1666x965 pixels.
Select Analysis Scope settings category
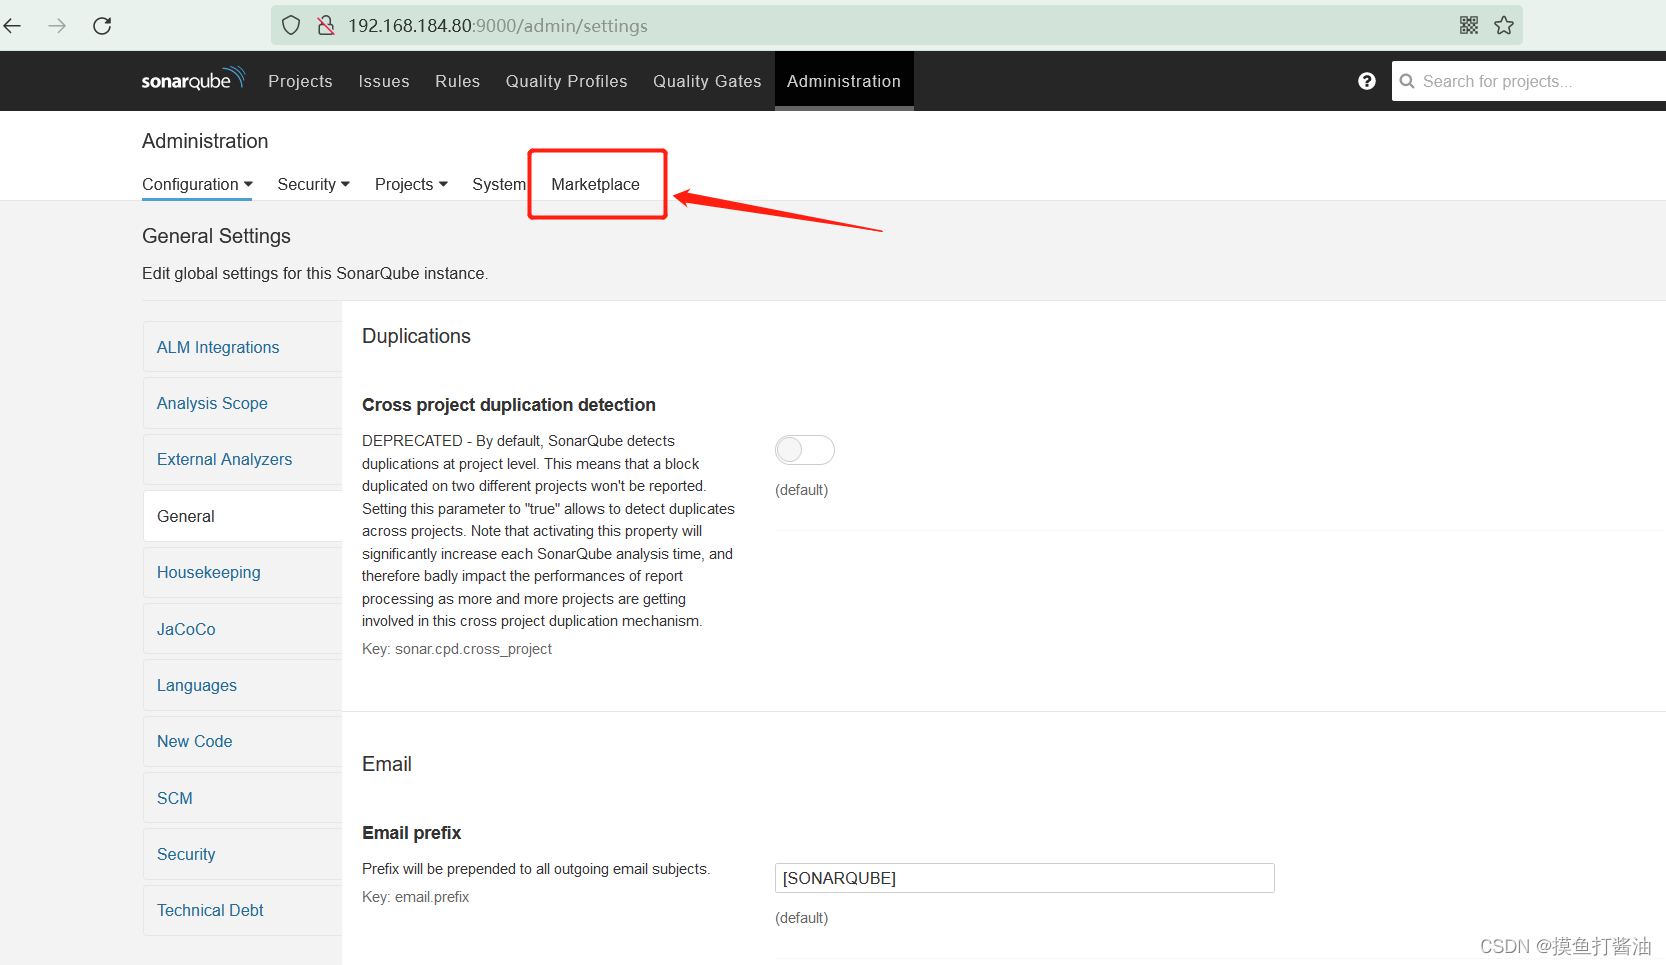pyautogui.click(x=242, y=403)
